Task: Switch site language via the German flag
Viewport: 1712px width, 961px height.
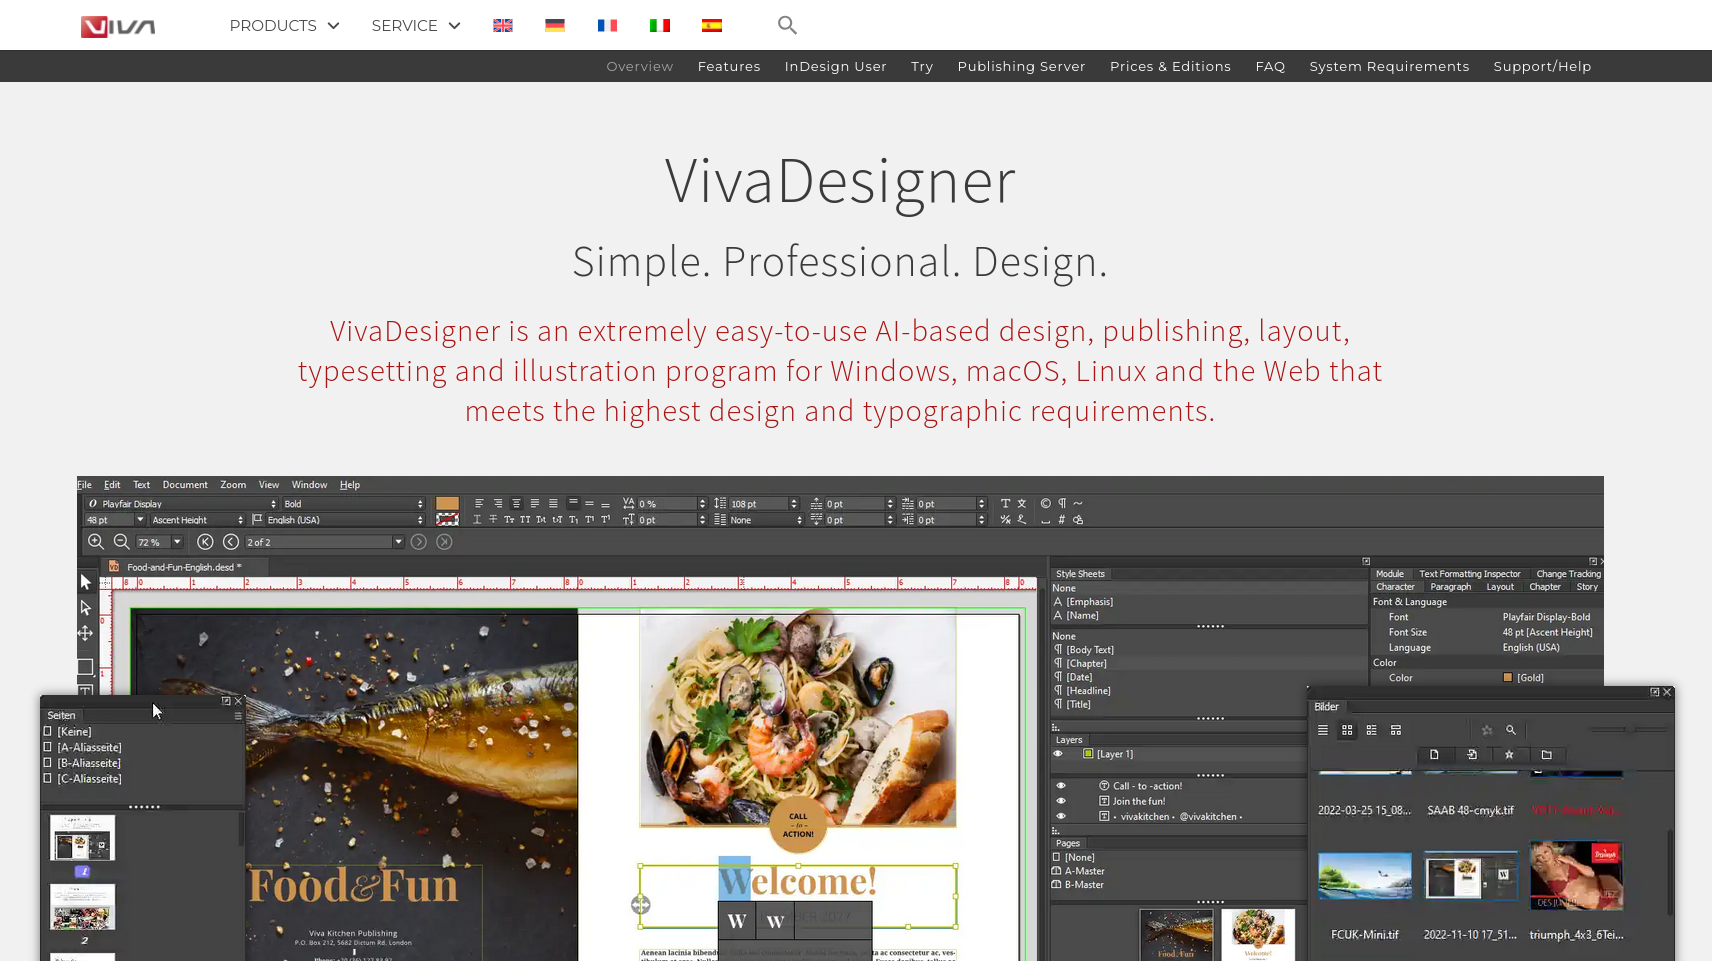Action: tap(555, 25)
